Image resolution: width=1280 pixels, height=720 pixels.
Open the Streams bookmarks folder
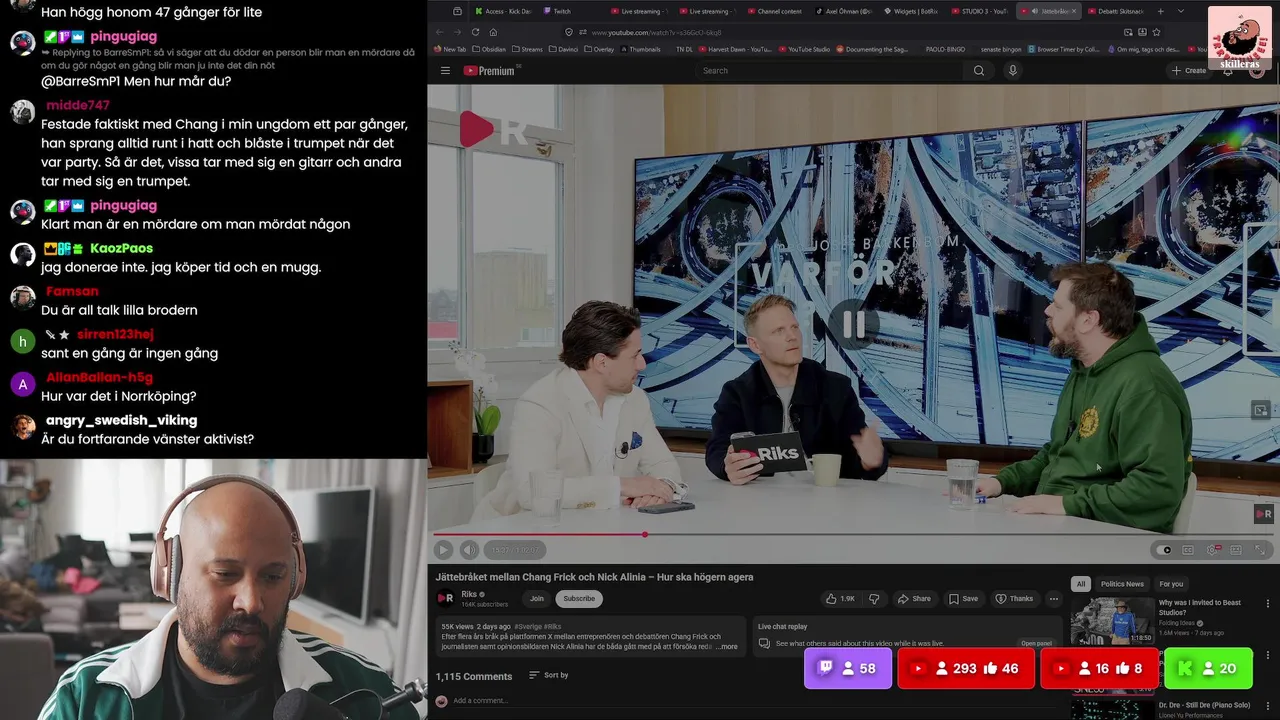click(526, 49)
